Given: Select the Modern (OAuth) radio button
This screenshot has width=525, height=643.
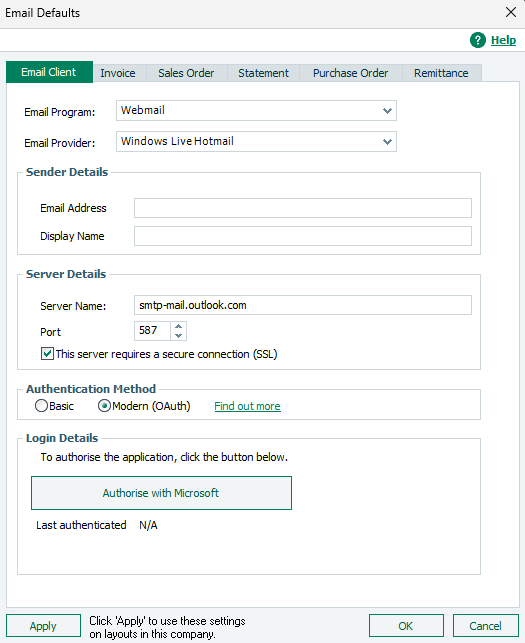Looking at the screenshot, I should (104, 406).
